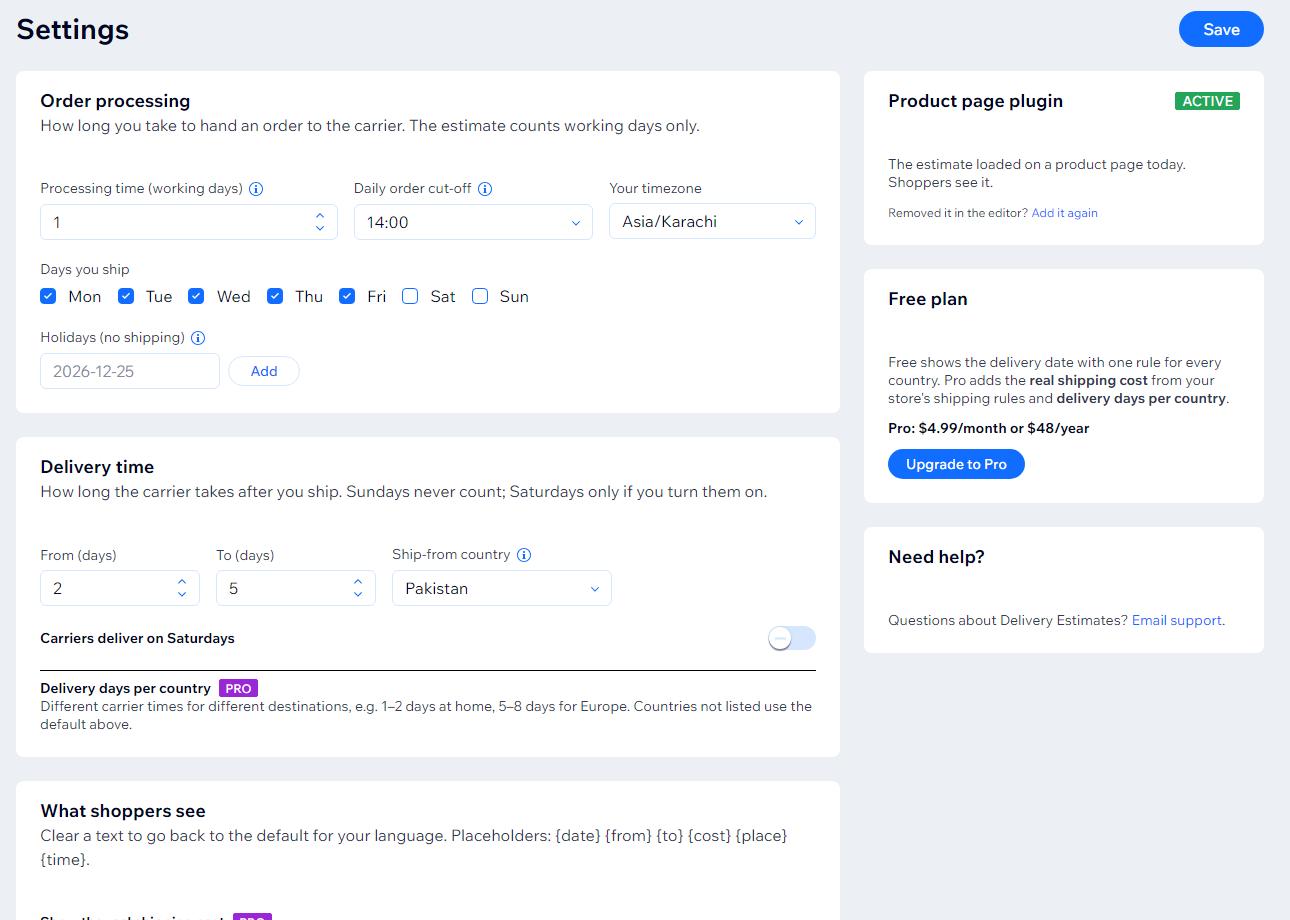This screenshot has height=920, width=1290.
Task: Open info tooltip for Processing time
Action: pyautogui.click(x=256, y=189)
